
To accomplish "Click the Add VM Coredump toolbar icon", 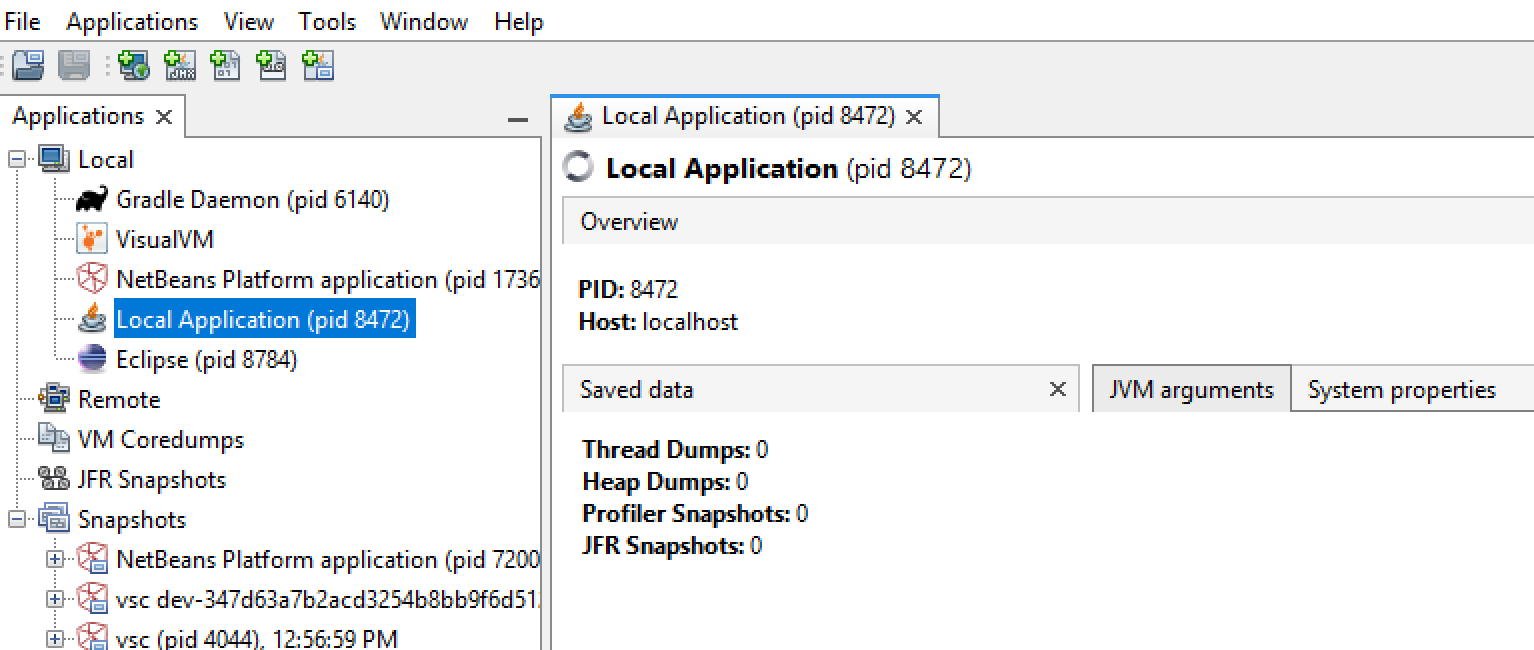I will (226, 66).
